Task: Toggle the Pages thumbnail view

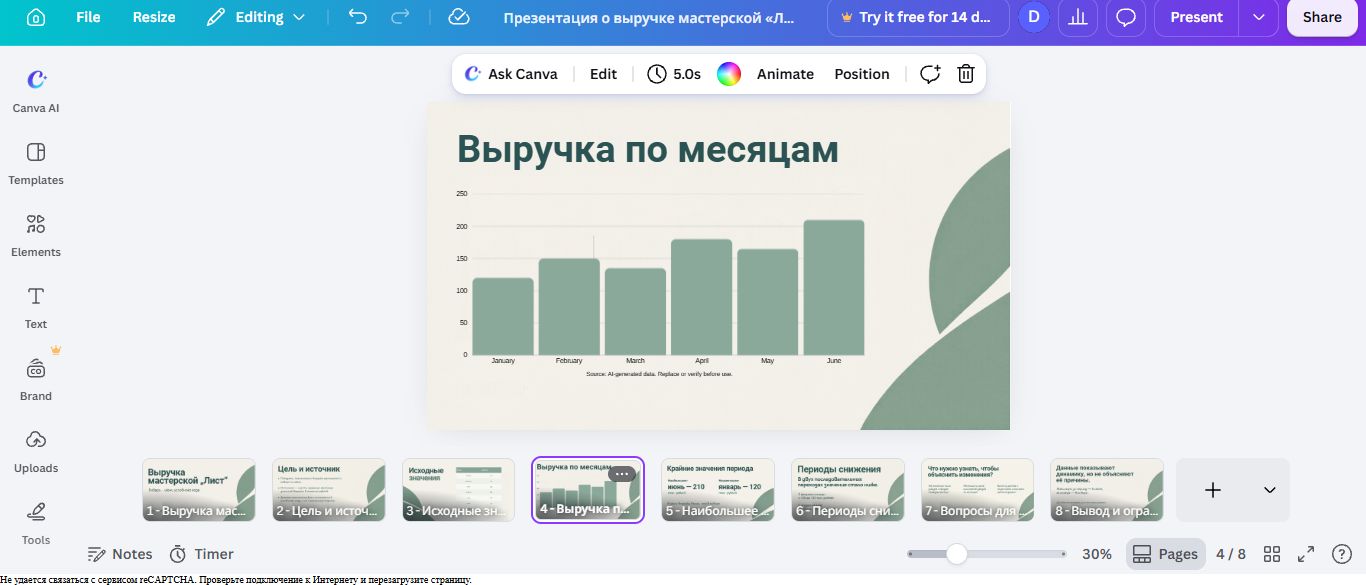Action: 1165,554
